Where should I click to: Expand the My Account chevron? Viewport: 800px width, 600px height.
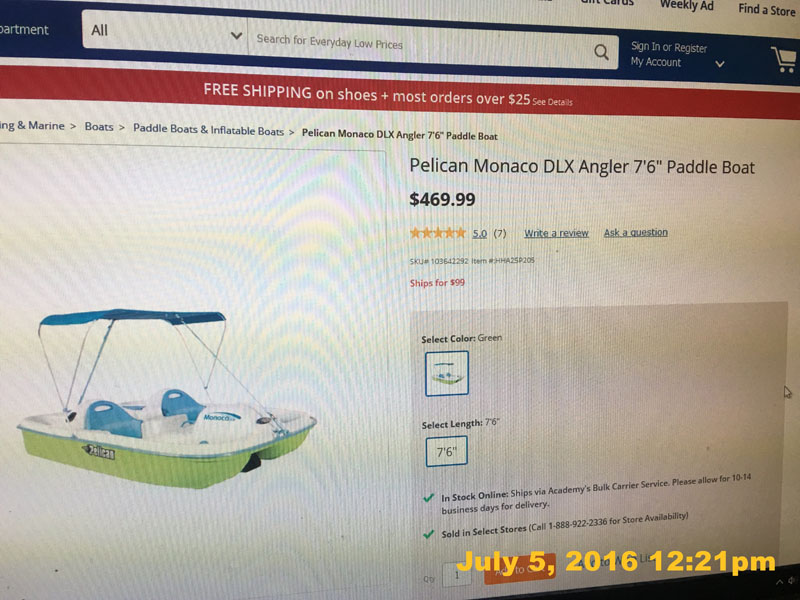tap(719, 64)
